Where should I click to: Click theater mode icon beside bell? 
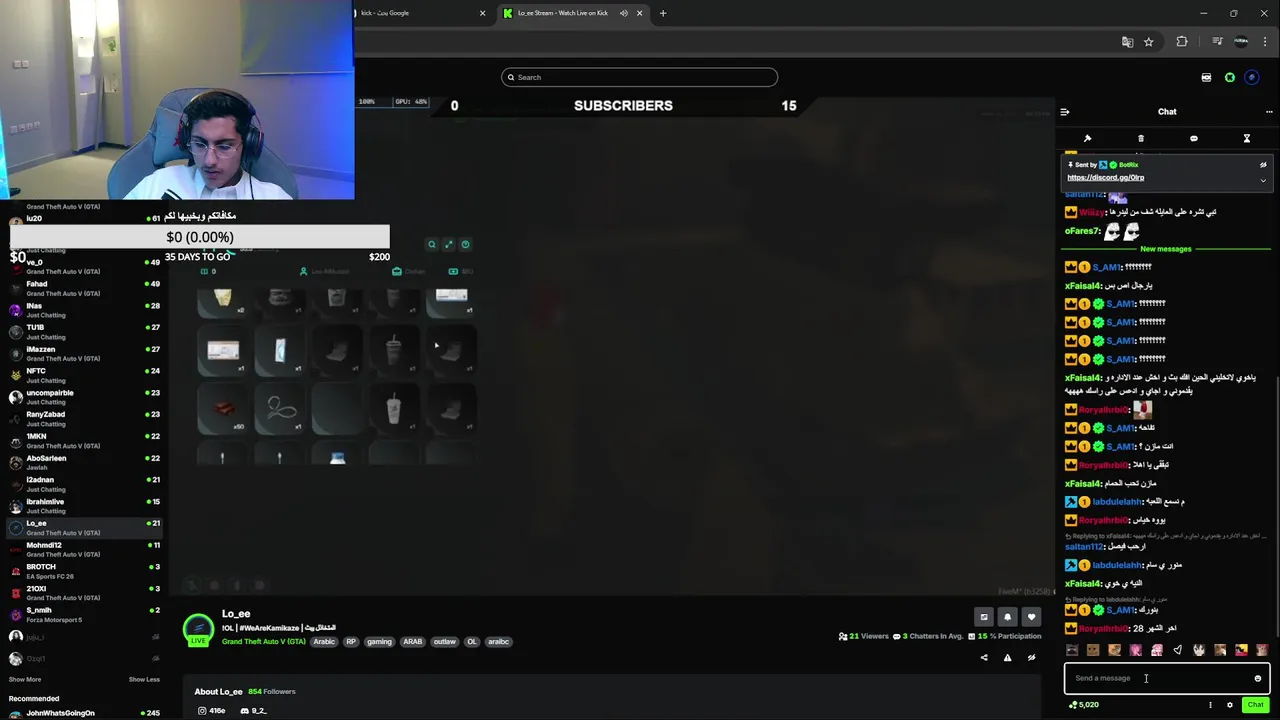984,617
